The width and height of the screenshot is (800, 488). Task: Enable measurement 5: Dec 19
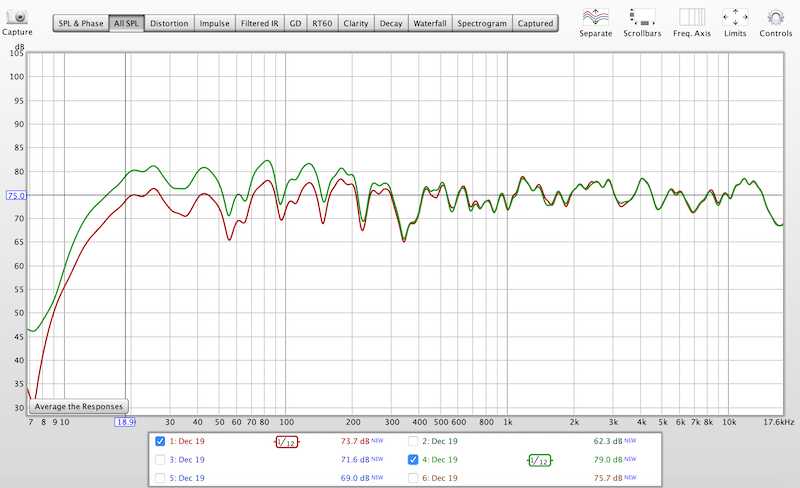(160, 478)
